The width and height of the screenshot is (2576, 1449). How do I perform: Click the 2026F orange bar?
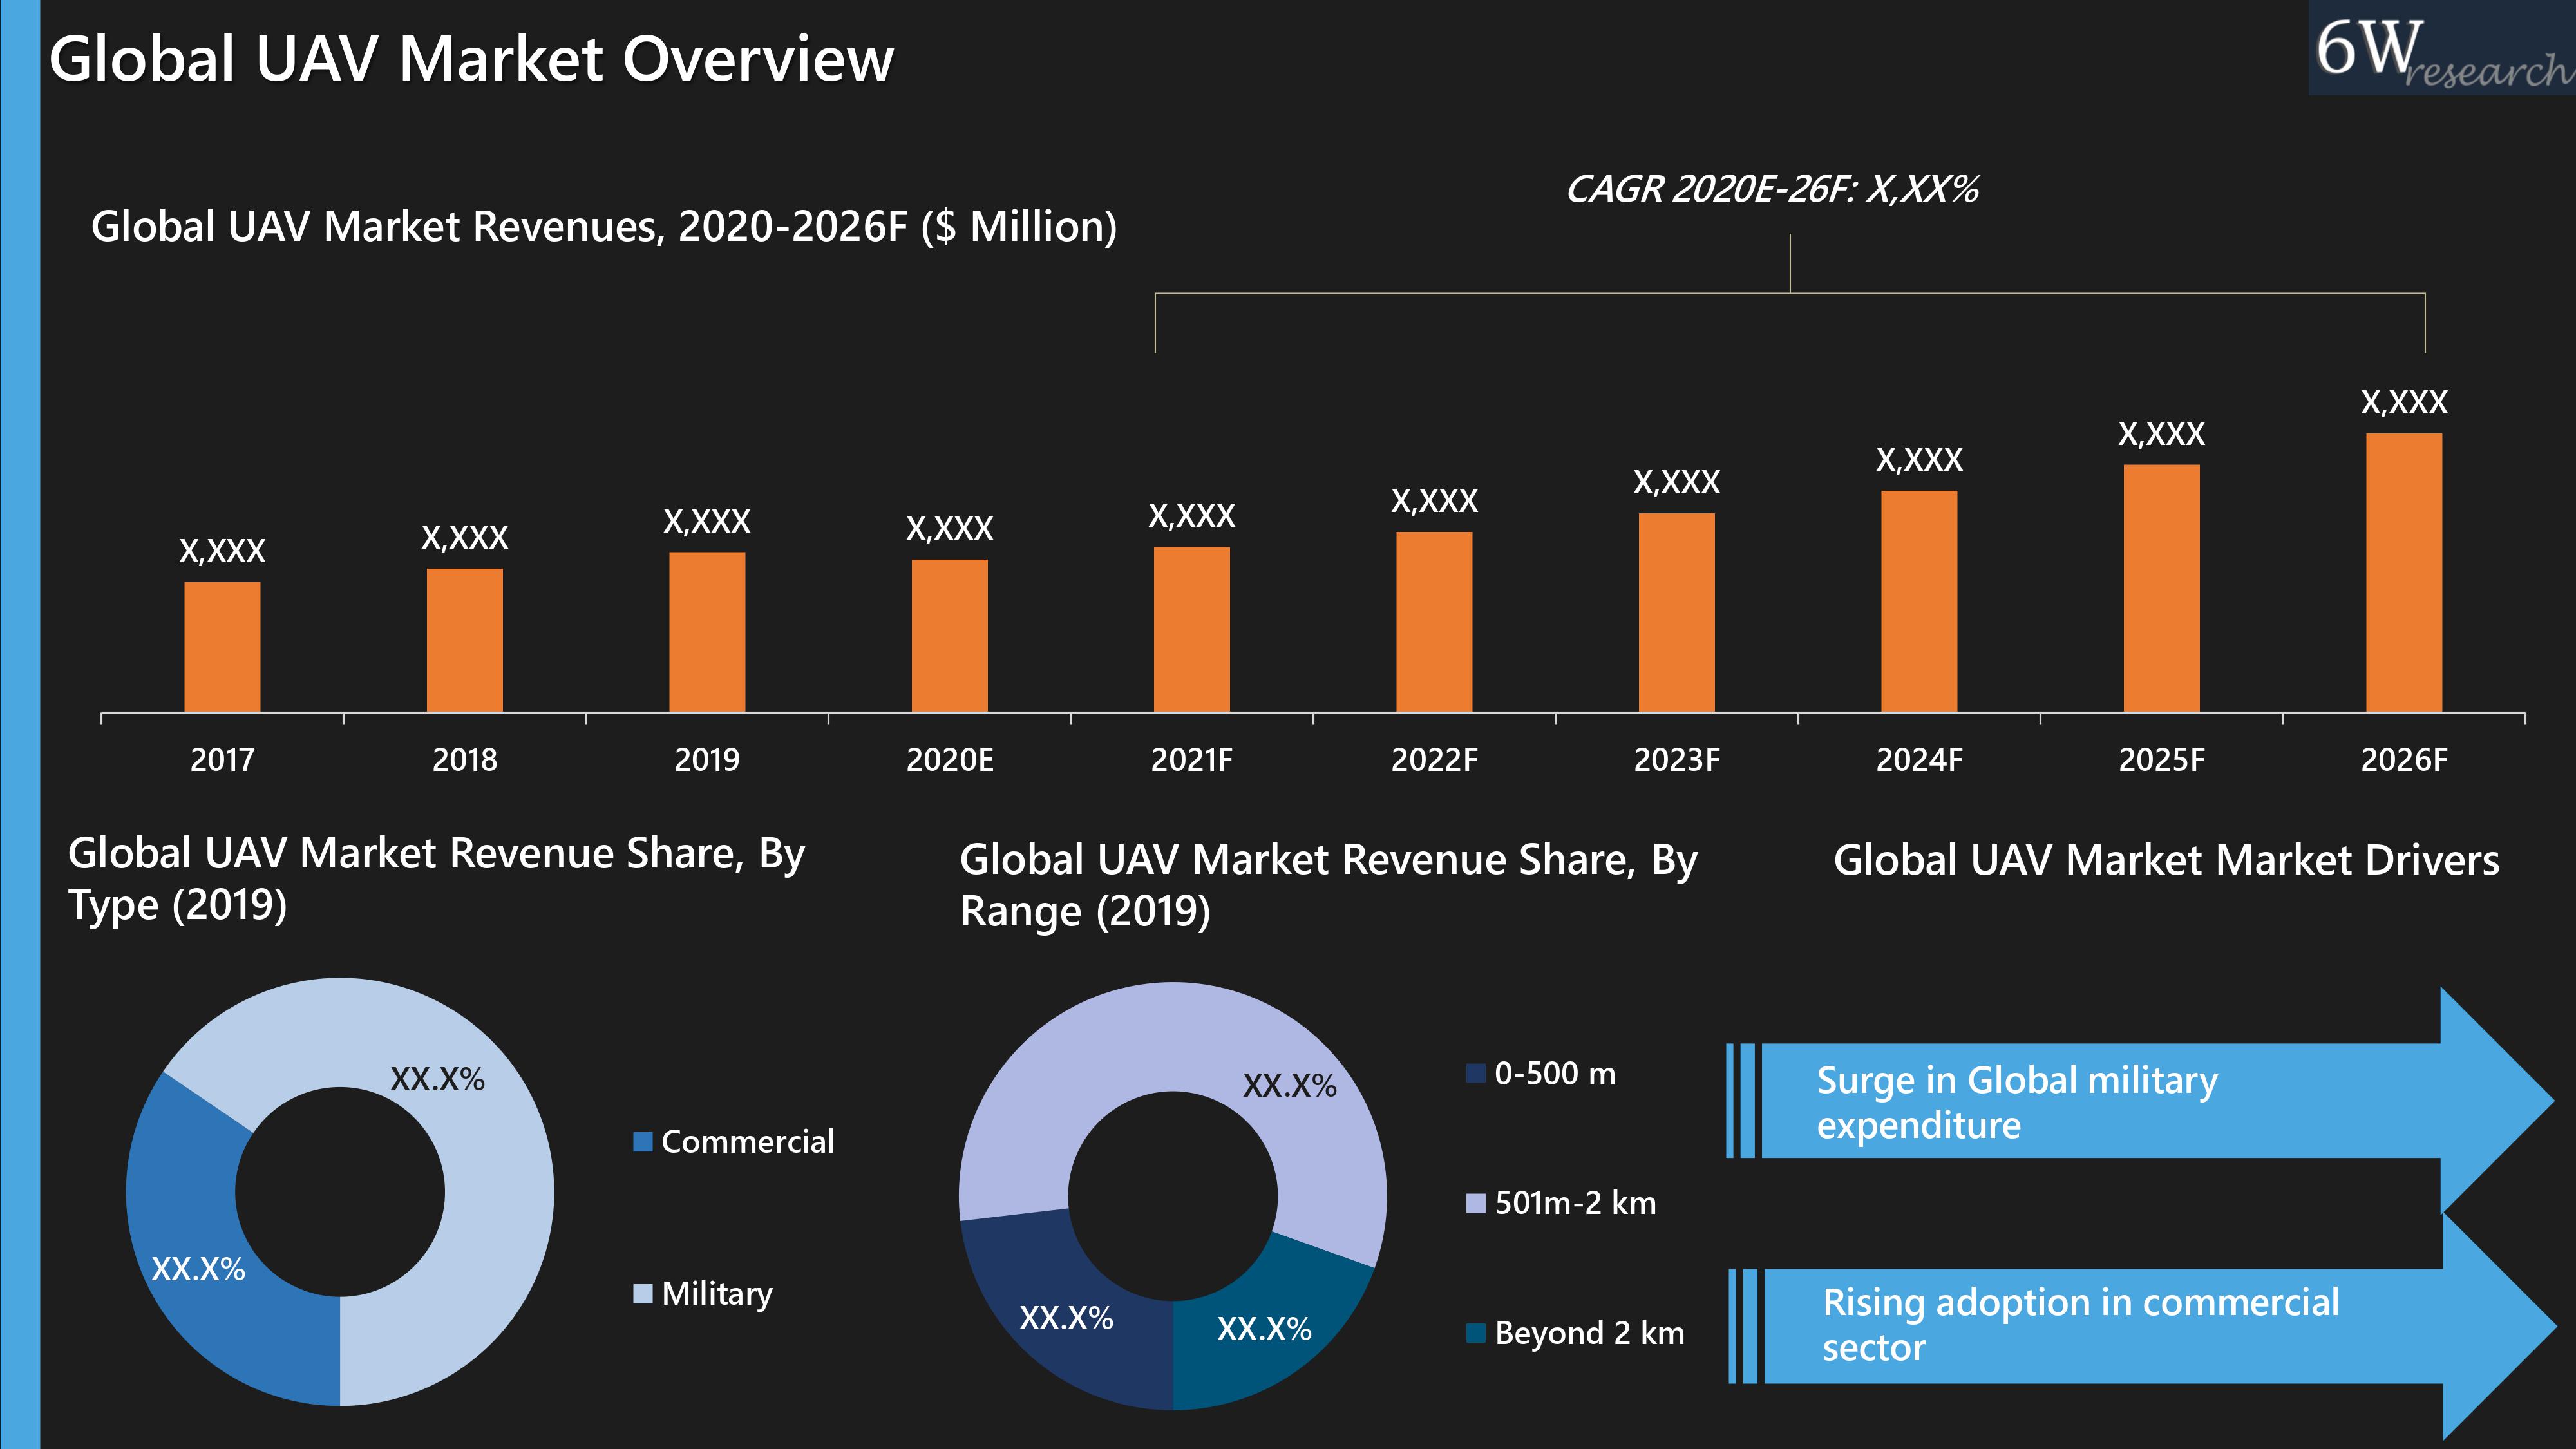2404,573
